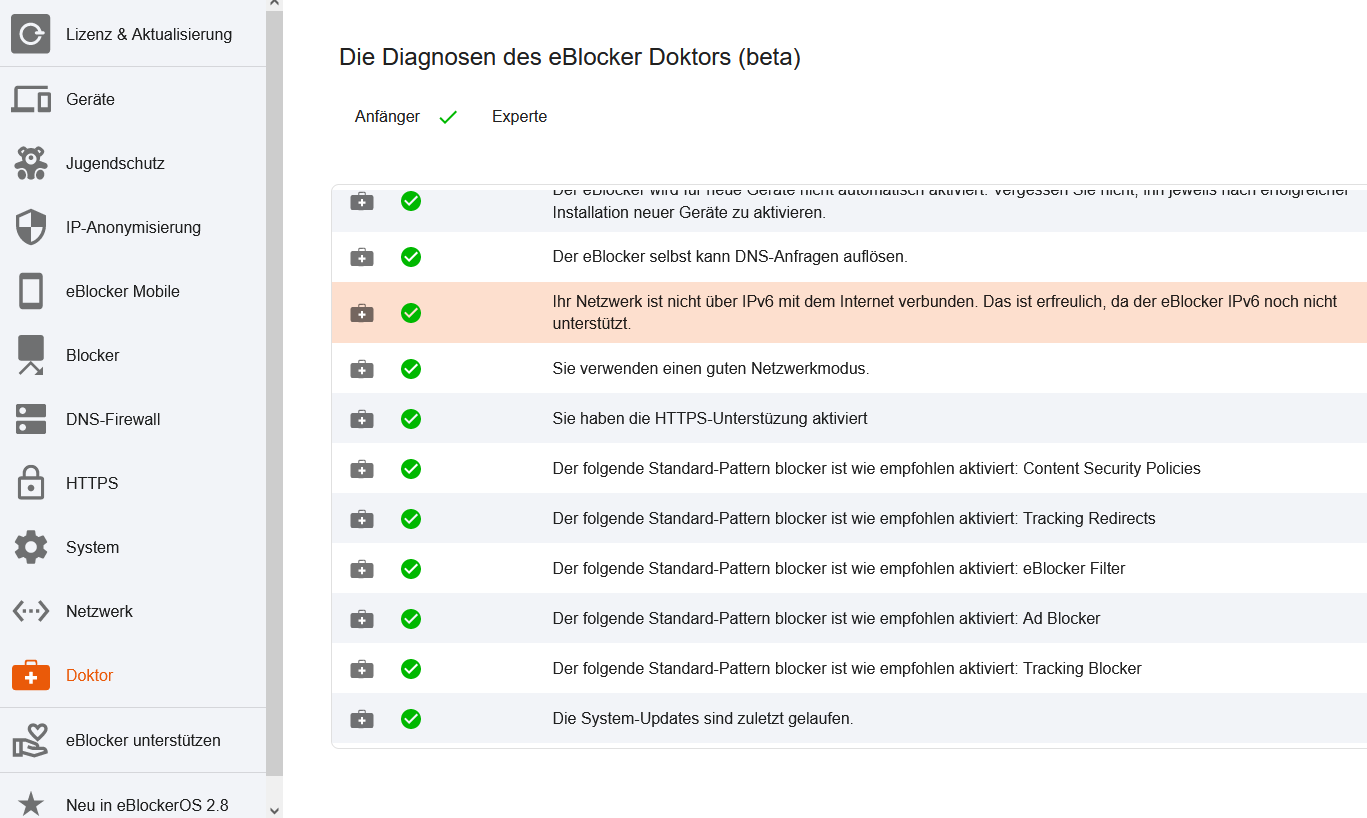Click 'Sie haben die HTTPS-Unterstüzung aktiviert'
This screenshot has width=1367, height=818.
point(710,419)
